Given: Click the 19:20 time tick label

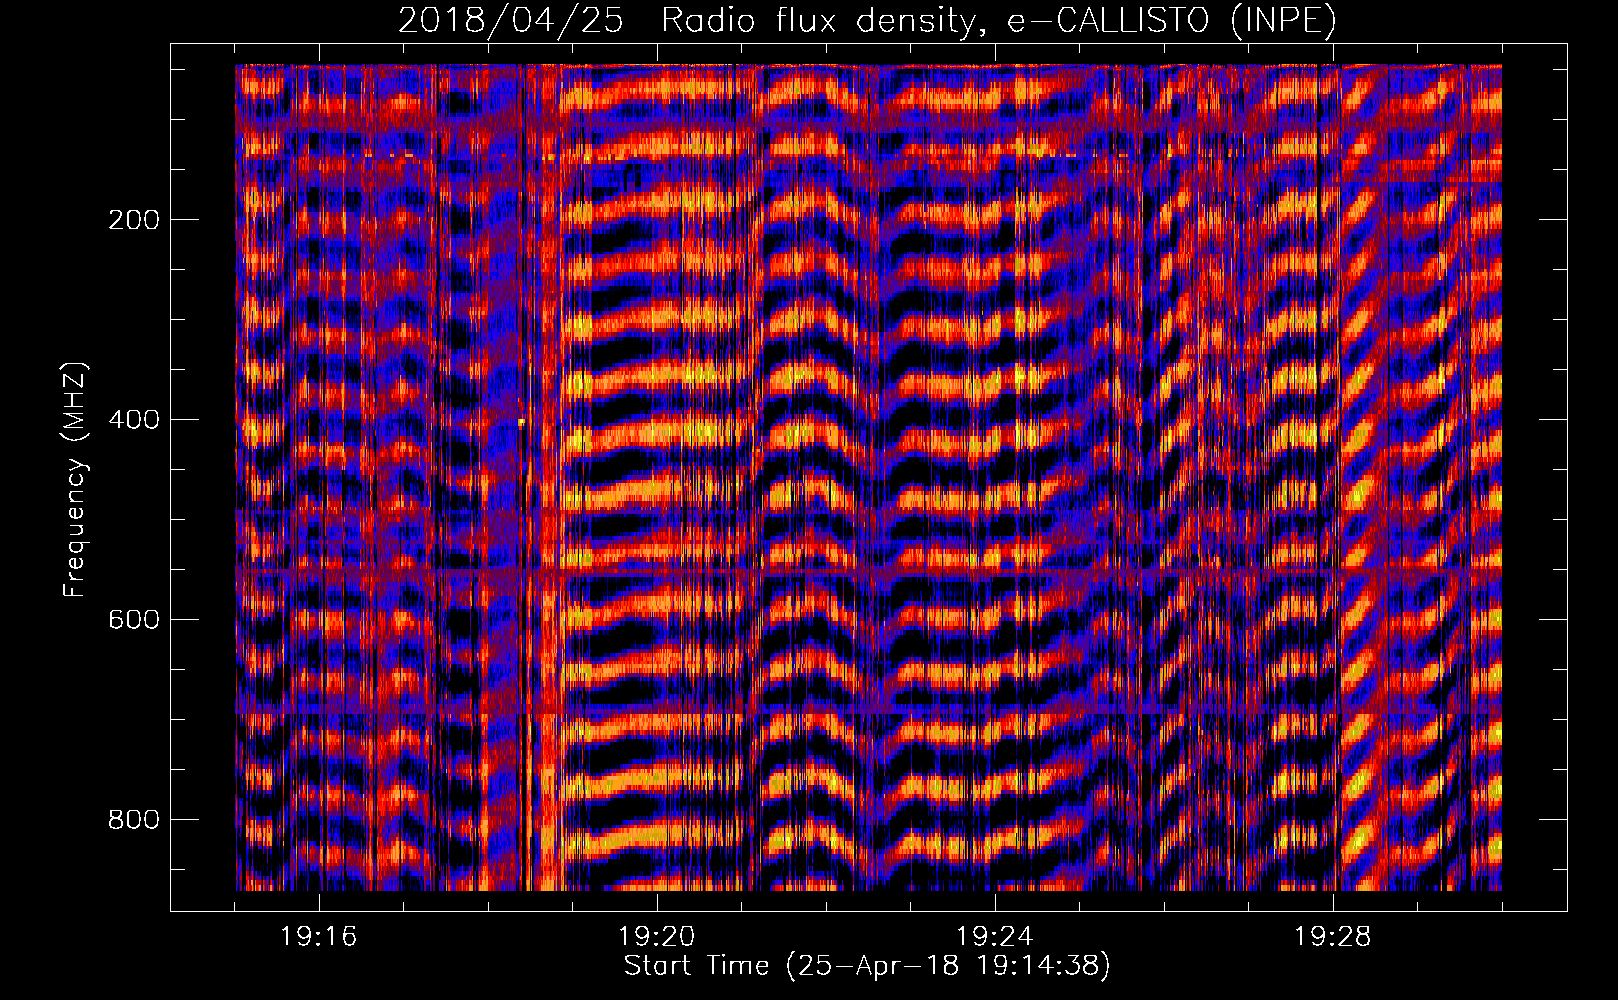Looking at the screenshot, I should coord(656,937).
